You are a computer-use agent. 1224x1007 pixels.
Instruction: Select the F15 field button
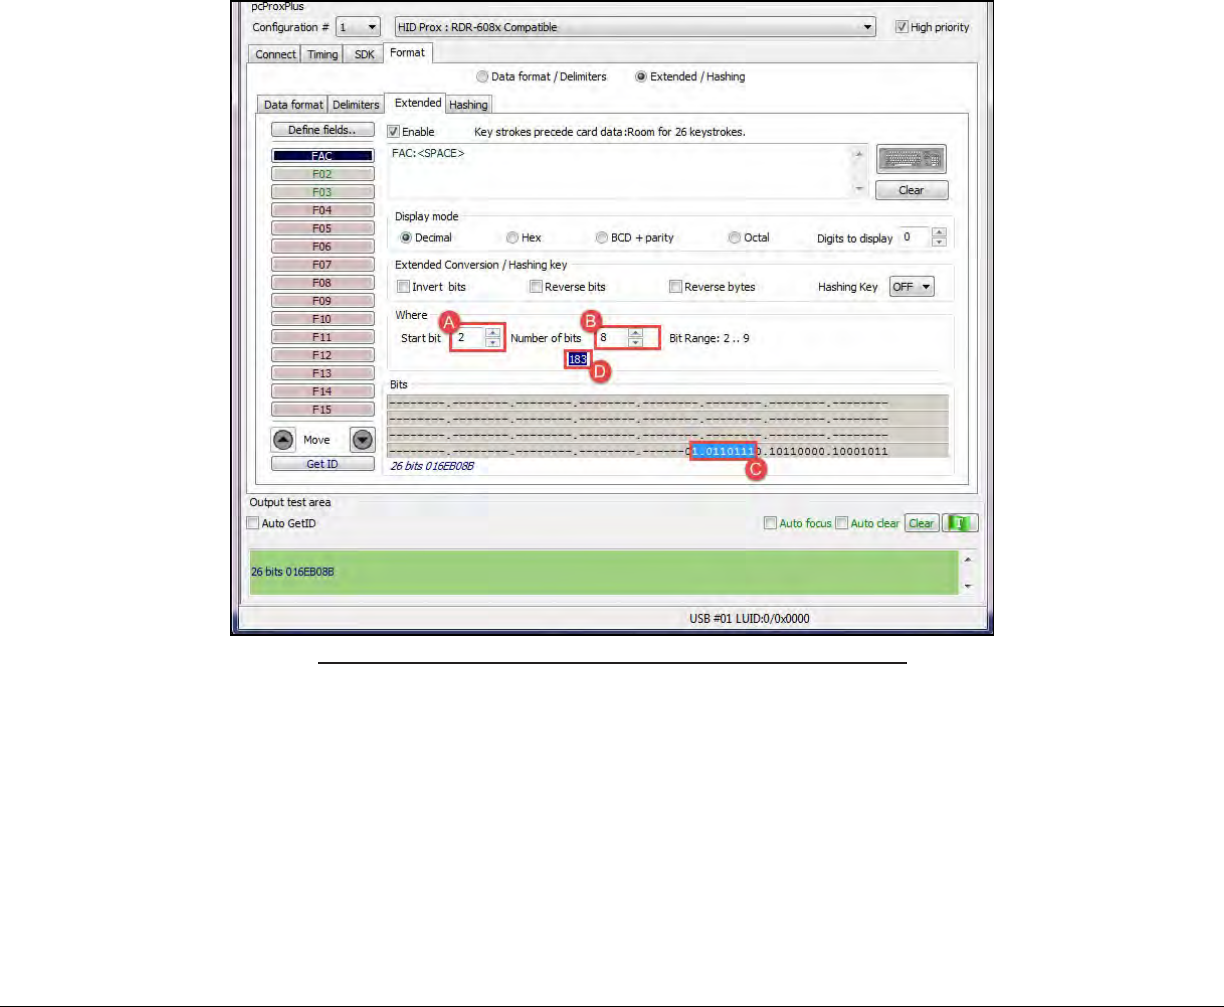323,410
